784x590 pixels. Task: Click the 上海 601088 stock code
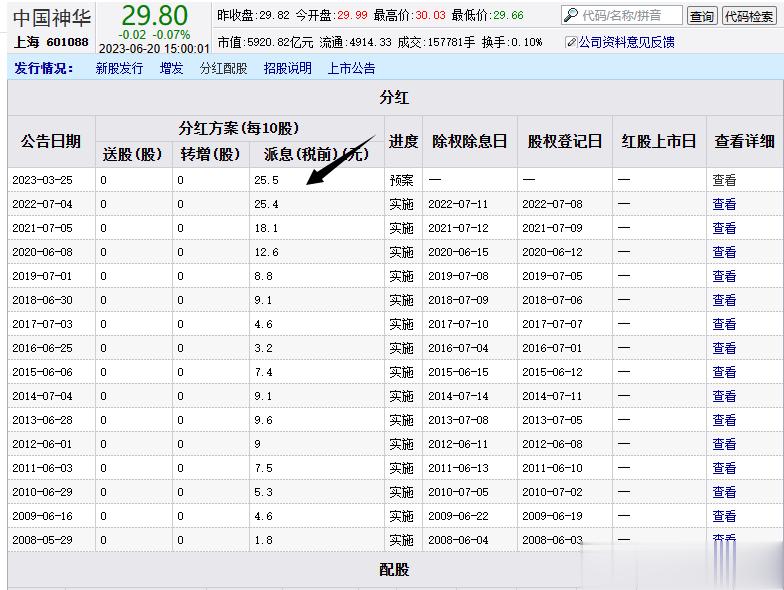(x=51, y=42)
